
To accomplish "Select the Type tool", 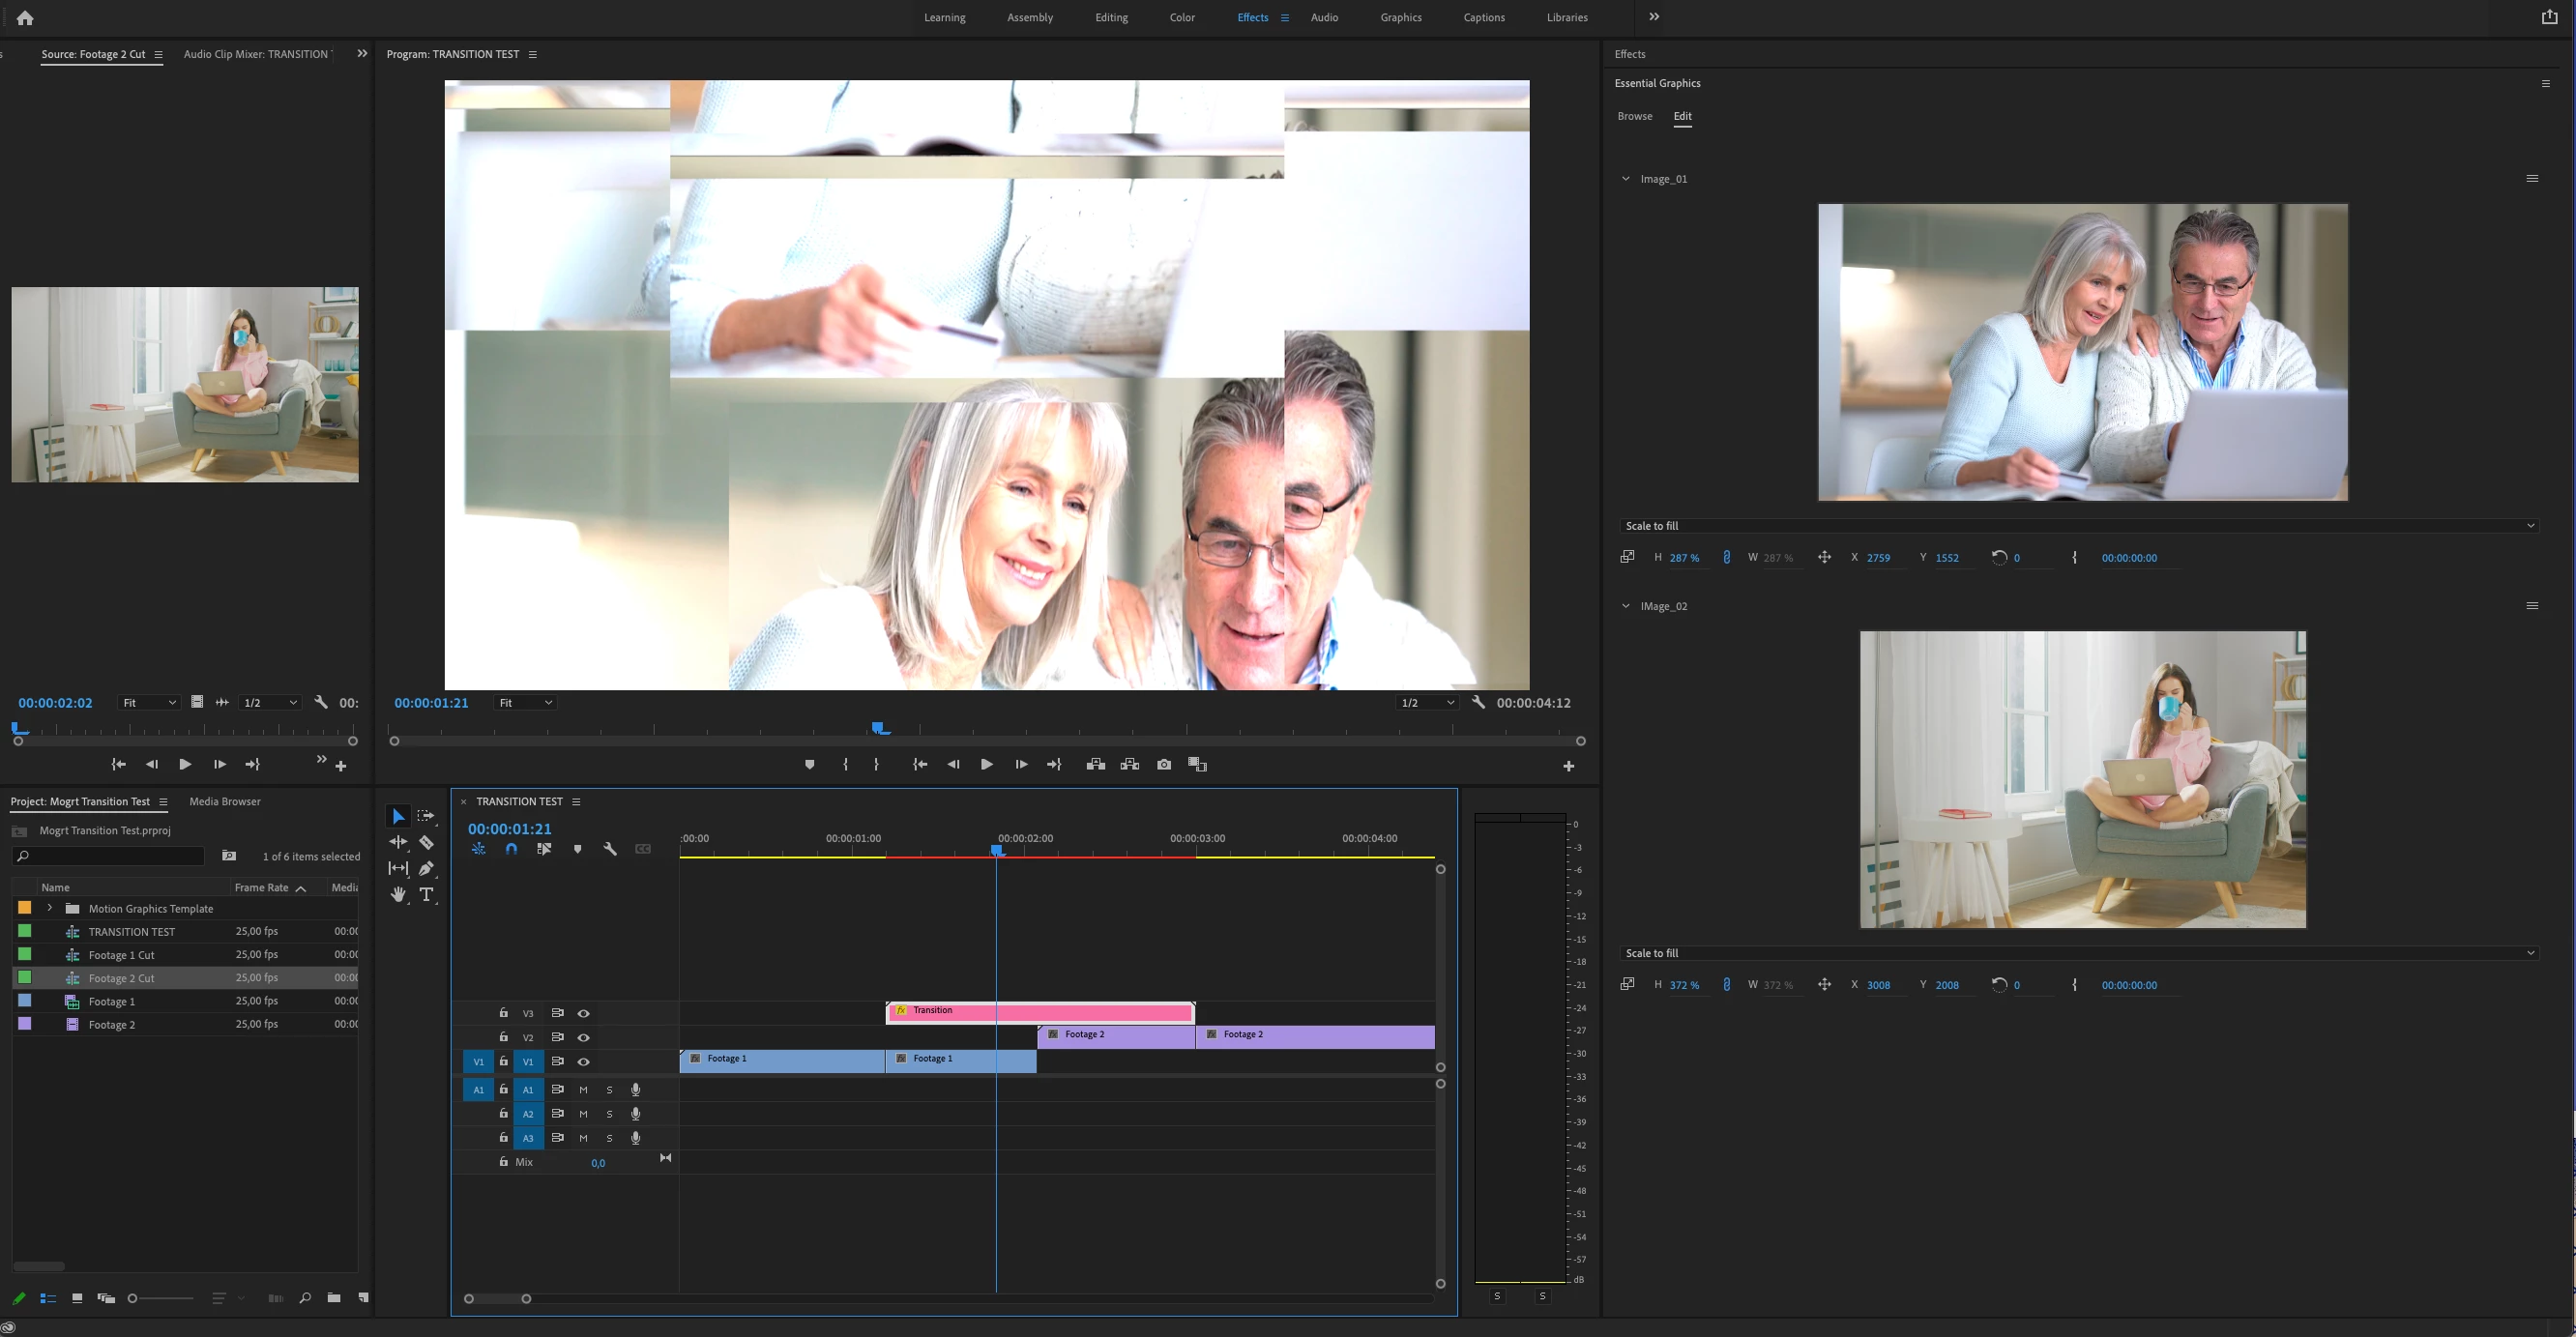I will pyautogui.click(x=426, y=895).
